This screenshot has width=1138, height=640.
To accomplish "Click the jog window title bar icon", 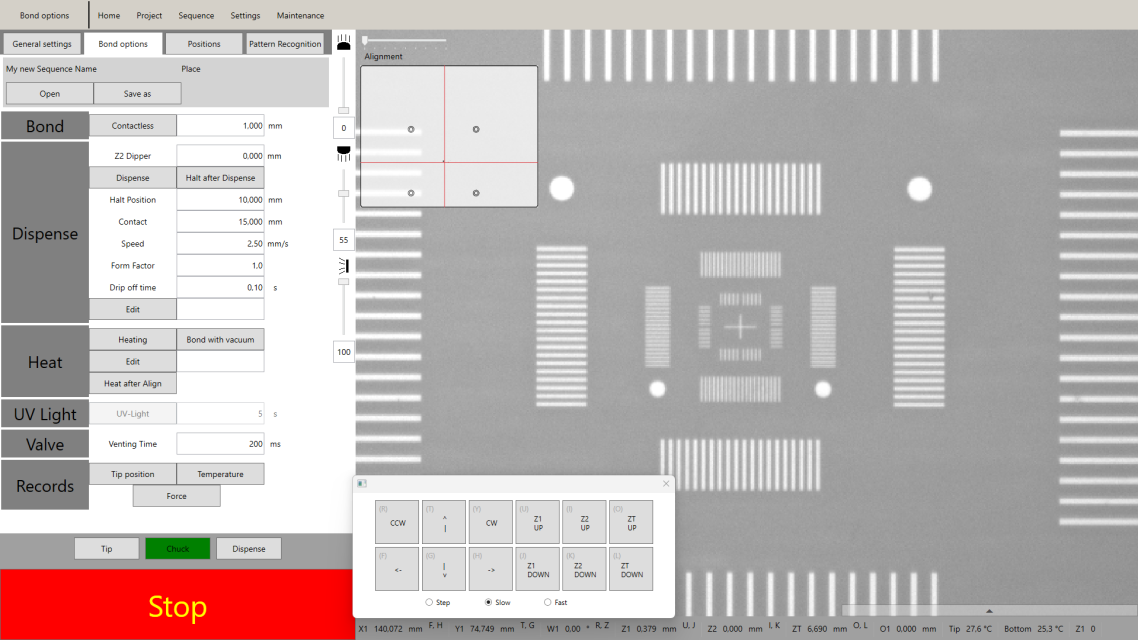I will 363,484.
